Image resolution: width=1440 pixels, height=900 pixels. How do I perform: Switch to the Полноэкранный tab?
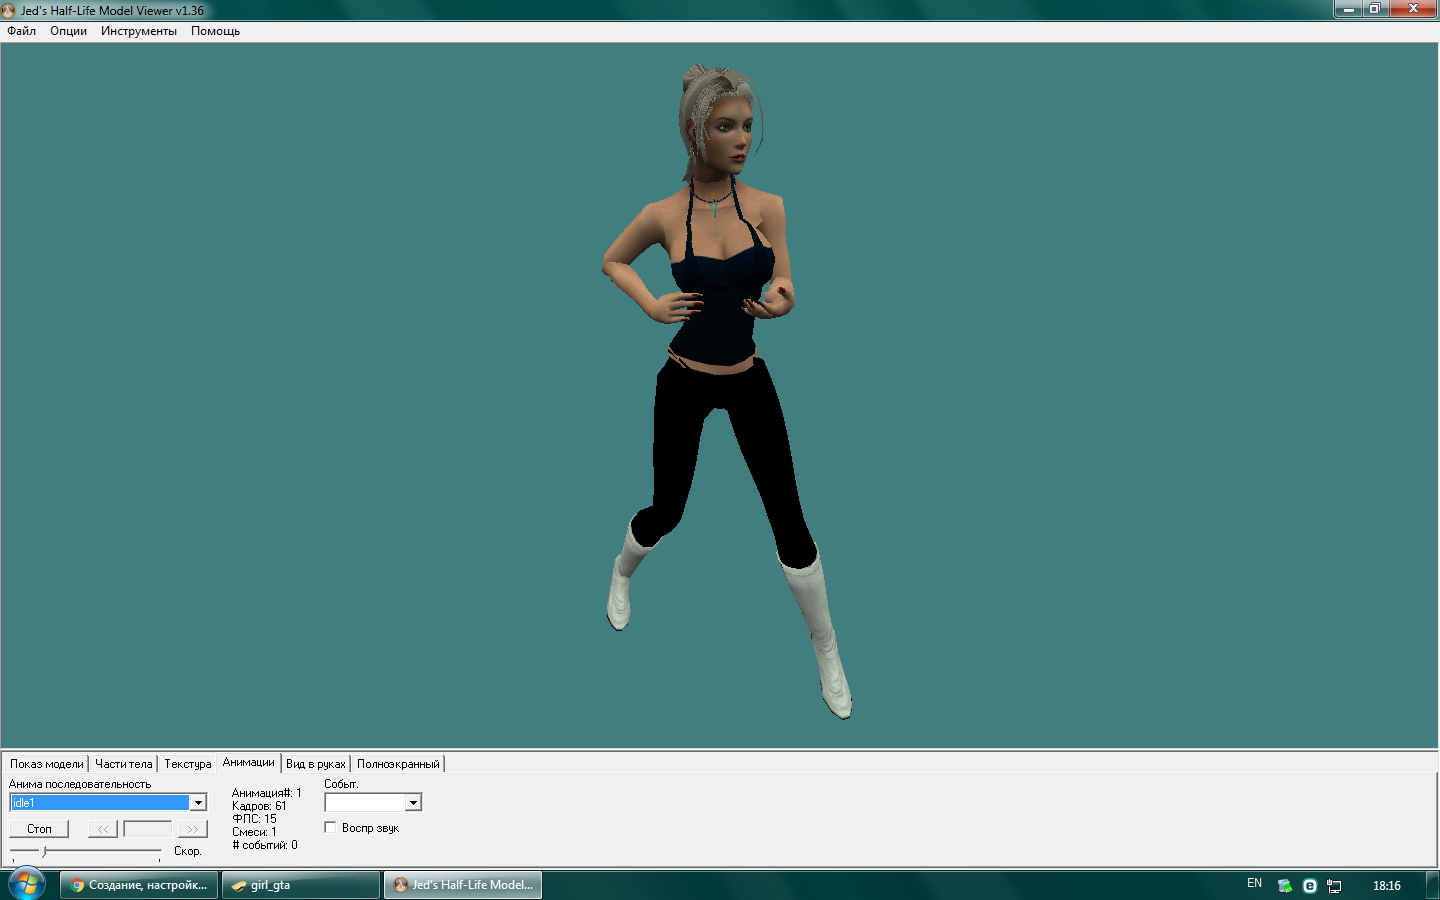point(398,764)
